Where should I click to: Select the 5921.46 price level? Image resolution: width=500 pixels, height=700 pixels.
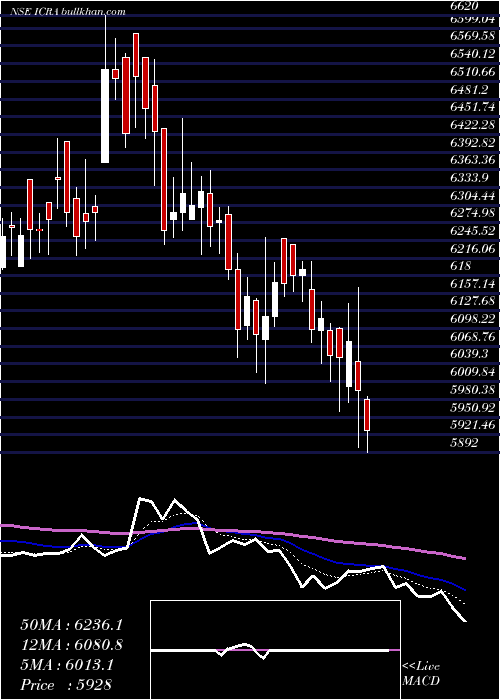pos(473,425)
